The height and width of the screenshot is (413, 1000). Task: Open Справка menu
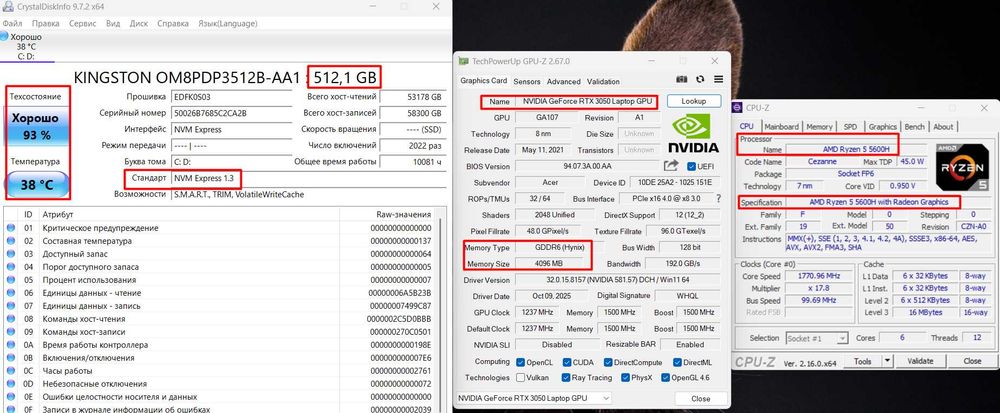[x=173, y=24]
